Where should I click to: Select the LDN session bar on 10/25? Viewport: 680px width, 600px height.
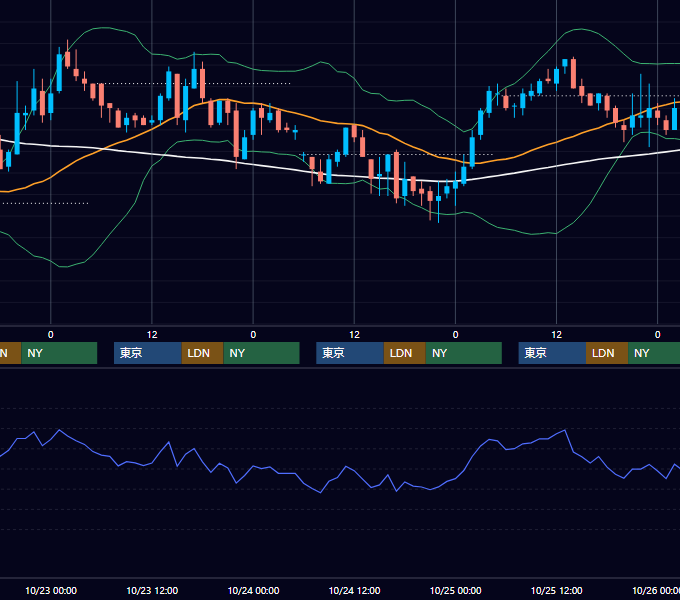coord(607,353)
